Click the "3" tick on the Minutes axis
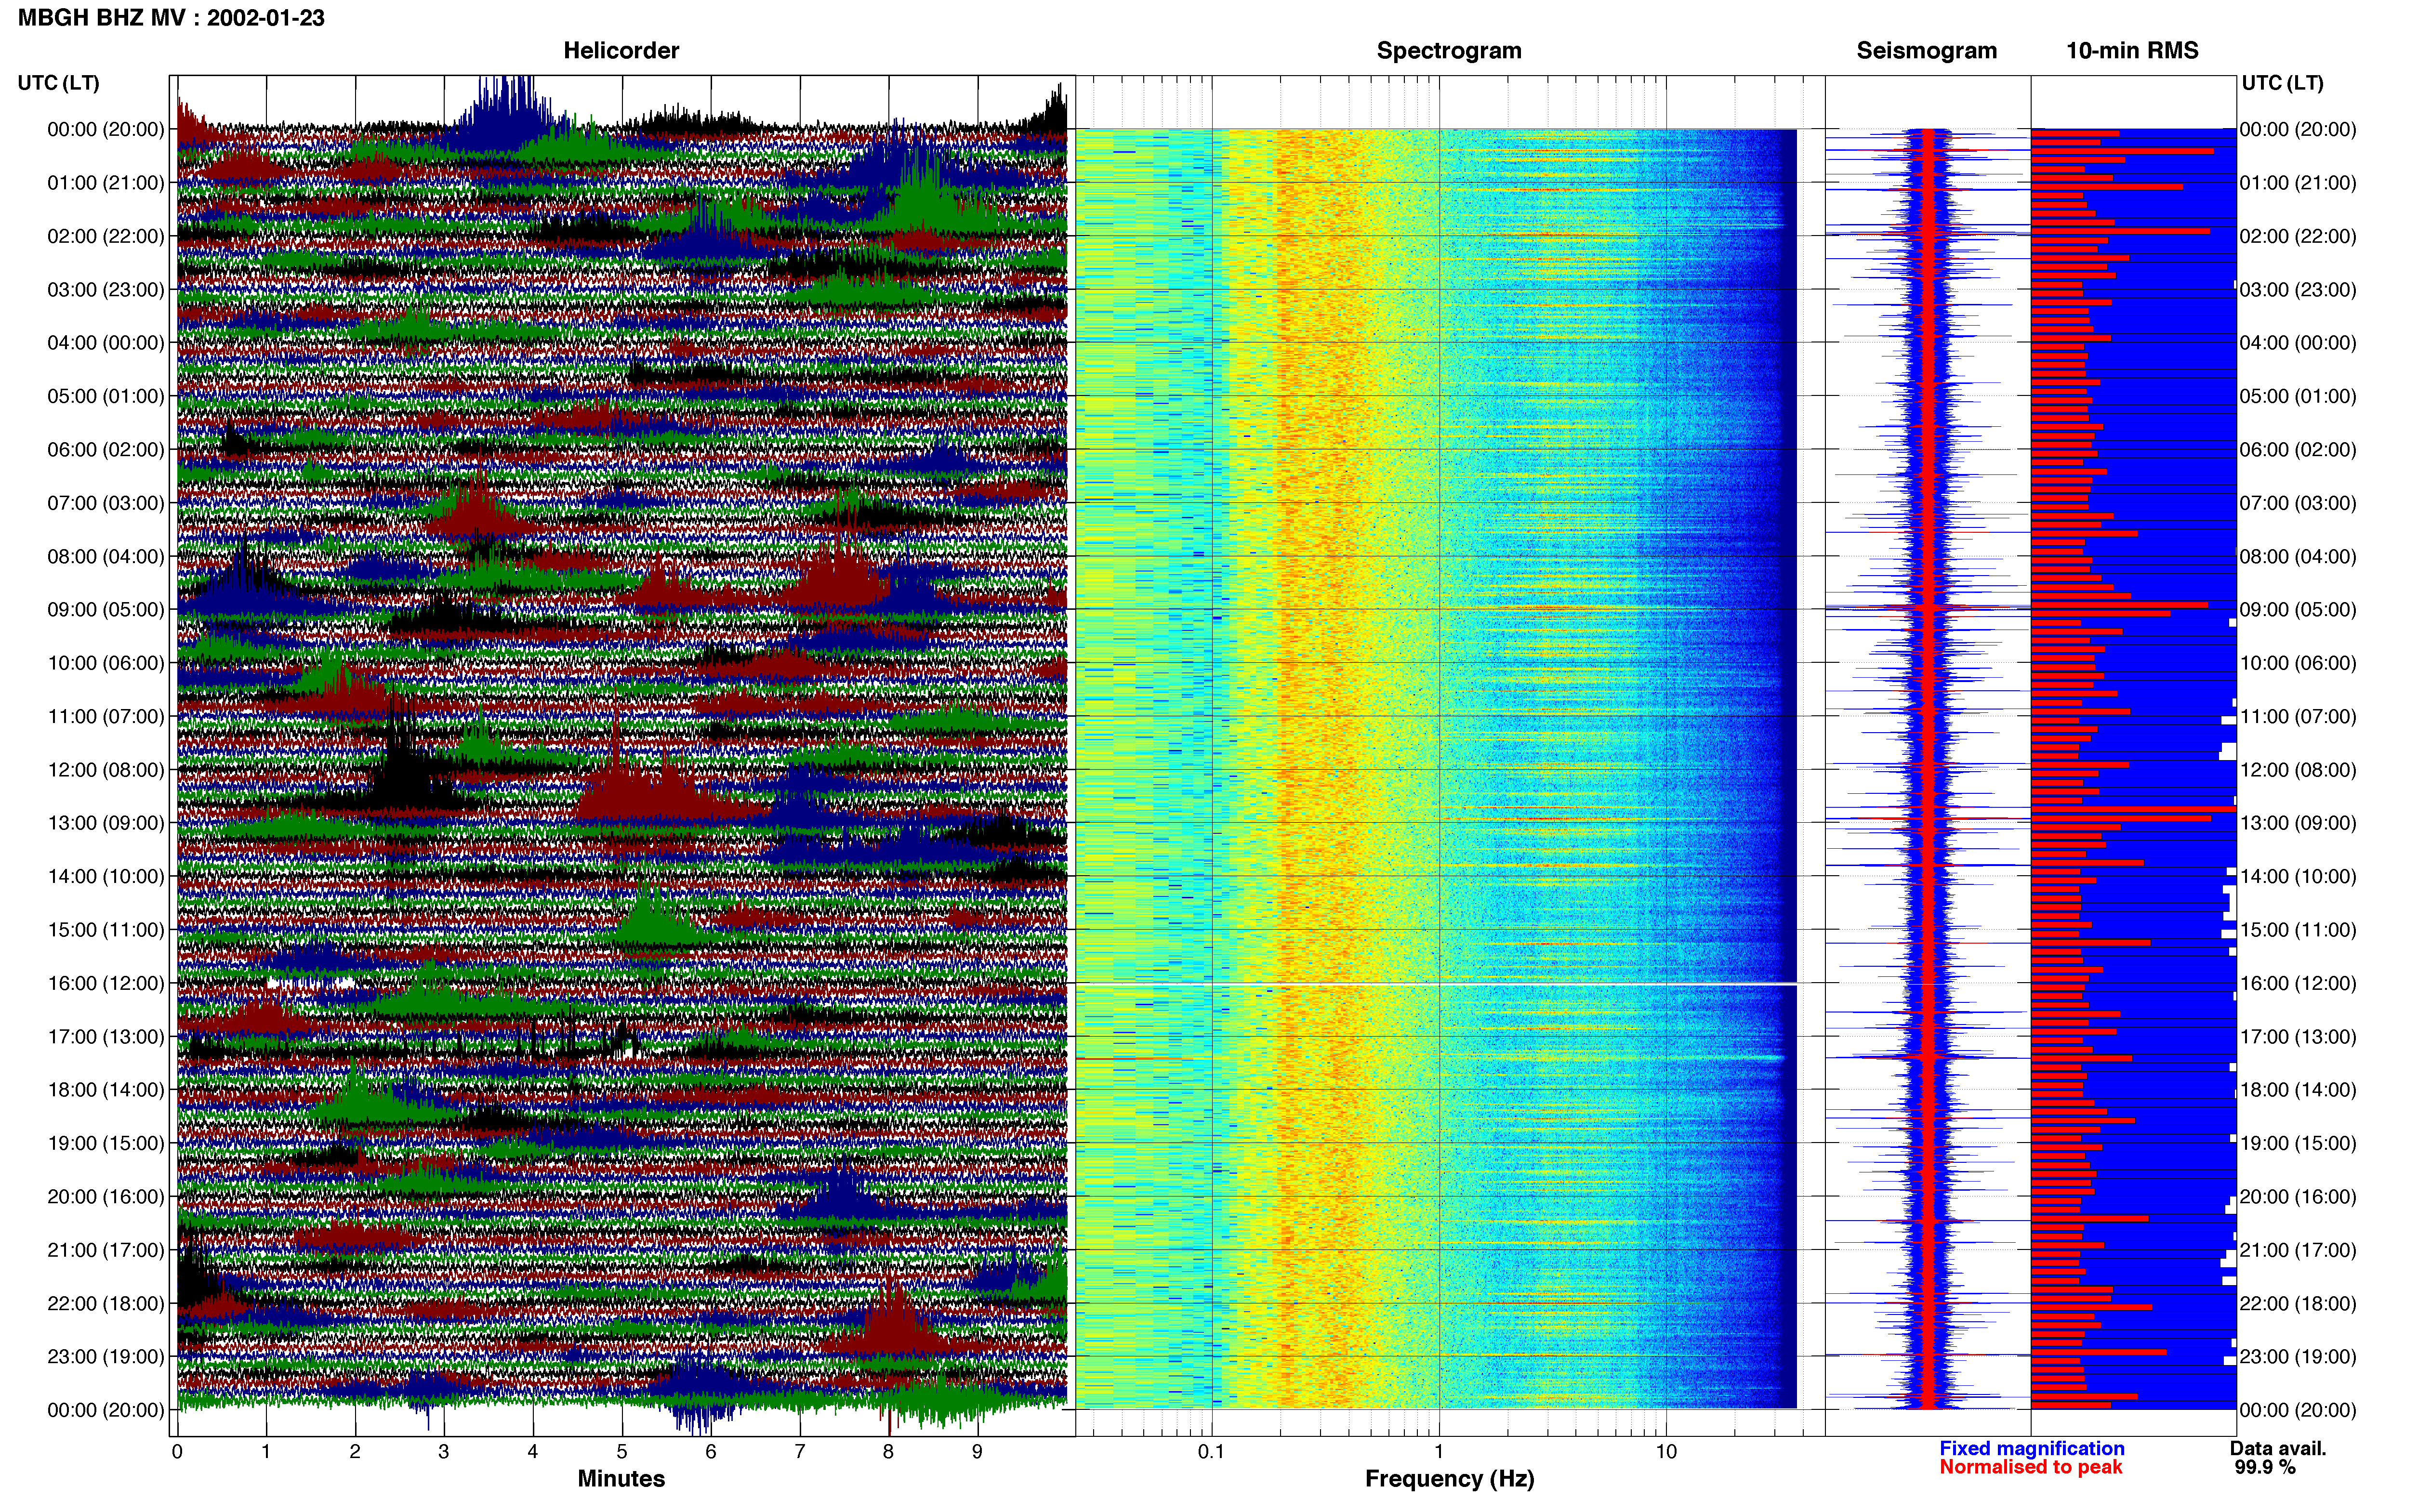This screenshot has height=1512, width=2418. pyautogui.click(x=444, y=1452)
